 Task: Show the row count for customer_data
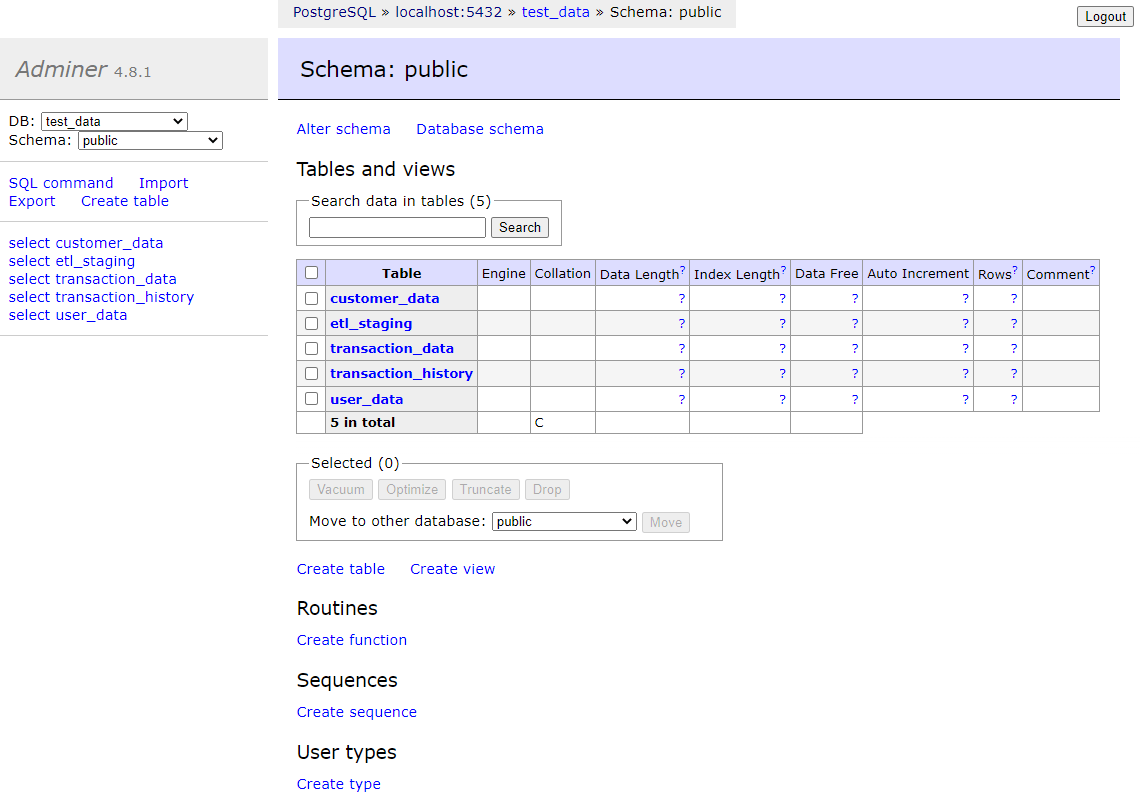point(1014,298)
